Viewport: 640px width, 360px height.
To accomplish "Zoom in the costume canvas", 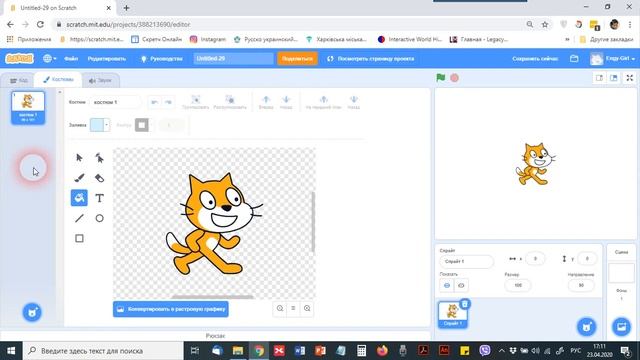I will (307, 309).
